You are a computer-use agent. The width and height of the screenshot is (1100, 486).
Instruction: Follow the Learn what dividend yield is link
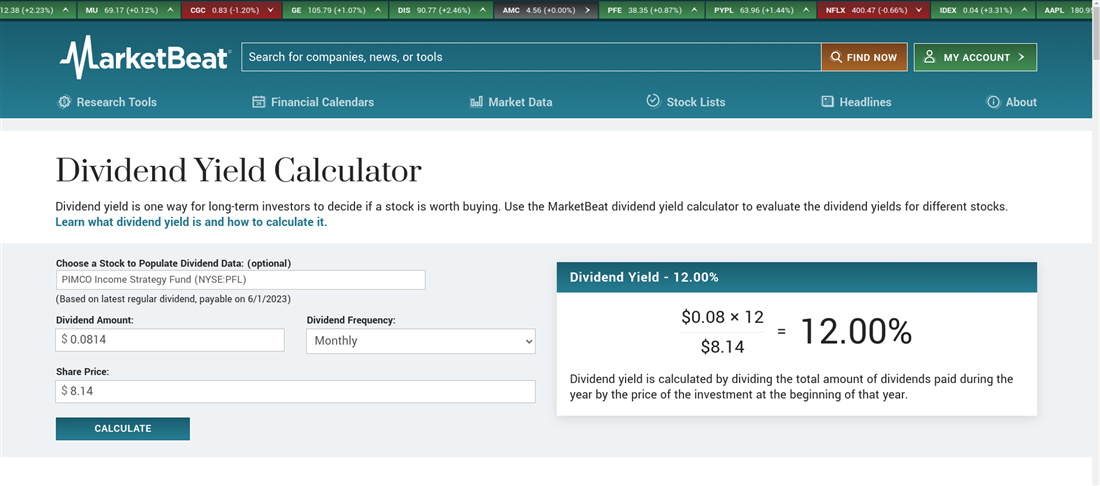[x=191, y=222]
